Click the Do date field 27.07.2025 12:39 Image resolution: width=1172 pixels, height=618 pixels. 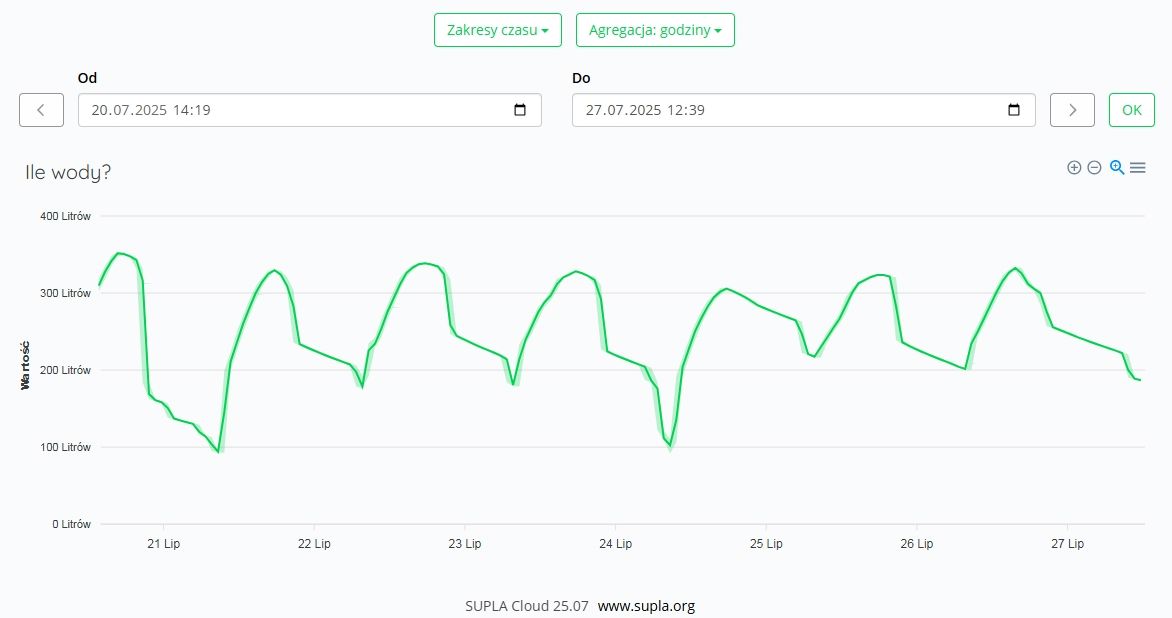pyautogui.click(x=804, y=110)
